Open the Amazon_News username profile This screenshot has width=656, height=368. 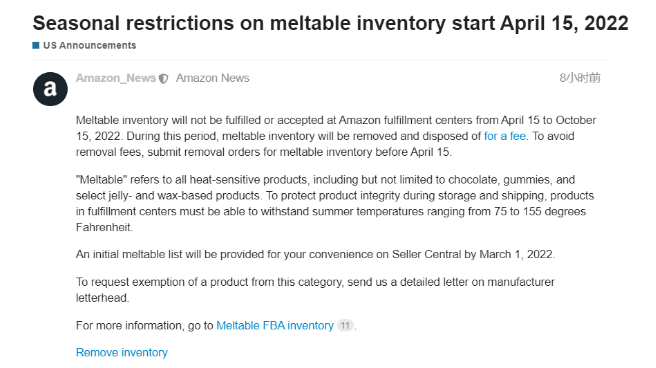[x=116, y=78]
